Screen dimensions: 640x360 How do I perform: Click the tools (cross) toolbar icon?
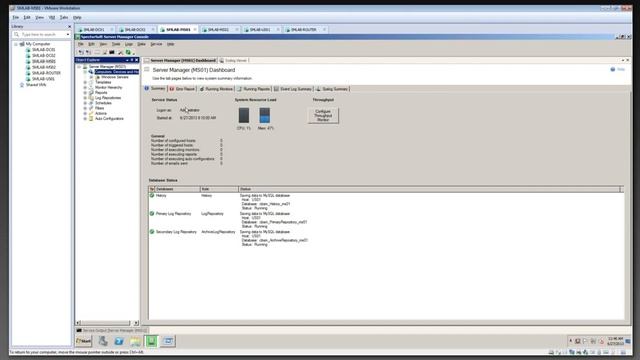click(120, 52)
